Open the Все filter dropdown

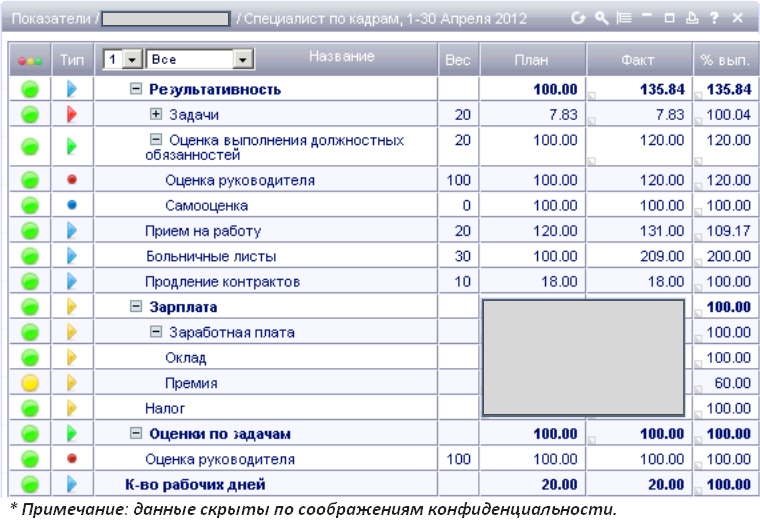click(200, 60)
